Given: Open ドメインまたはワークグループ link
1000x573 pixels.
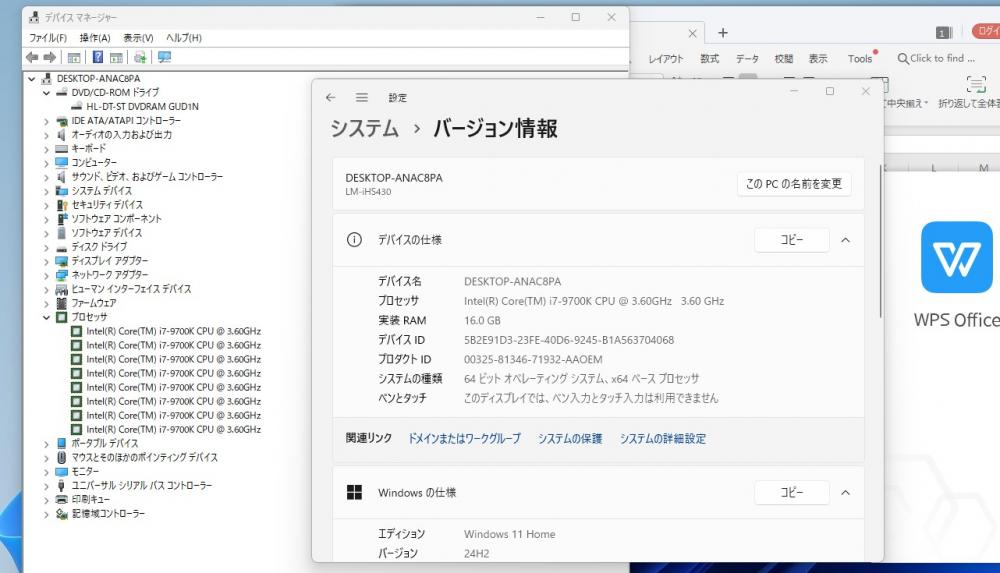Looking at the screenshot, I should point(464,438).
